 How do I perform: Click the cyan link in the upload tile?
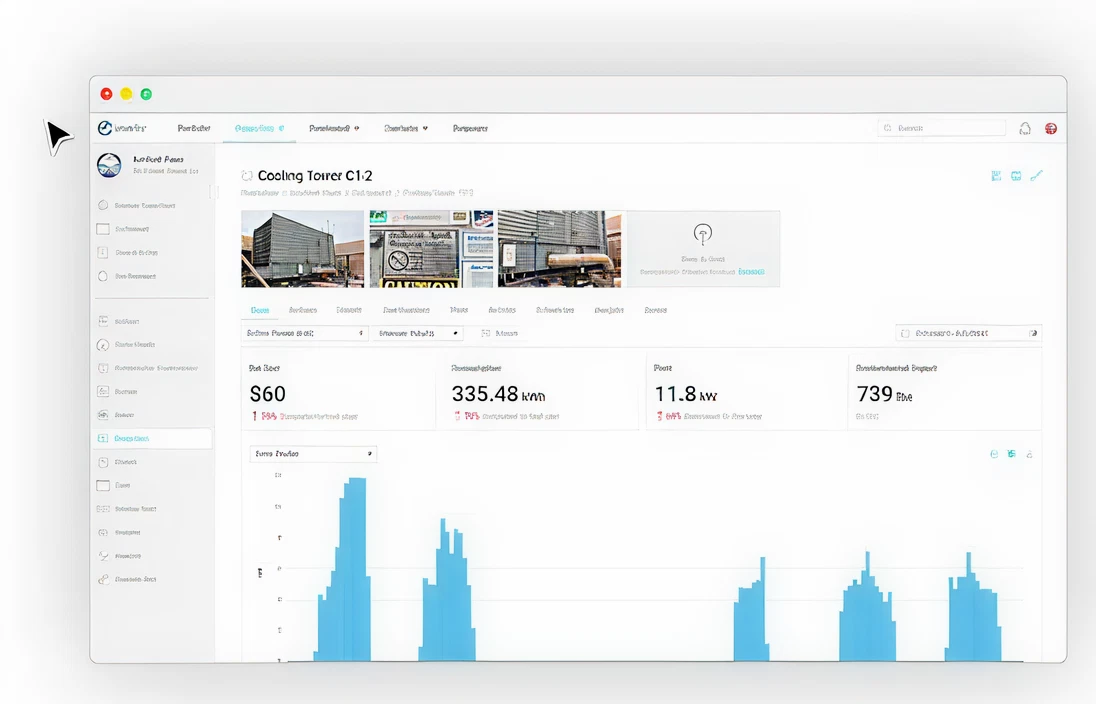tap(751, 271)
